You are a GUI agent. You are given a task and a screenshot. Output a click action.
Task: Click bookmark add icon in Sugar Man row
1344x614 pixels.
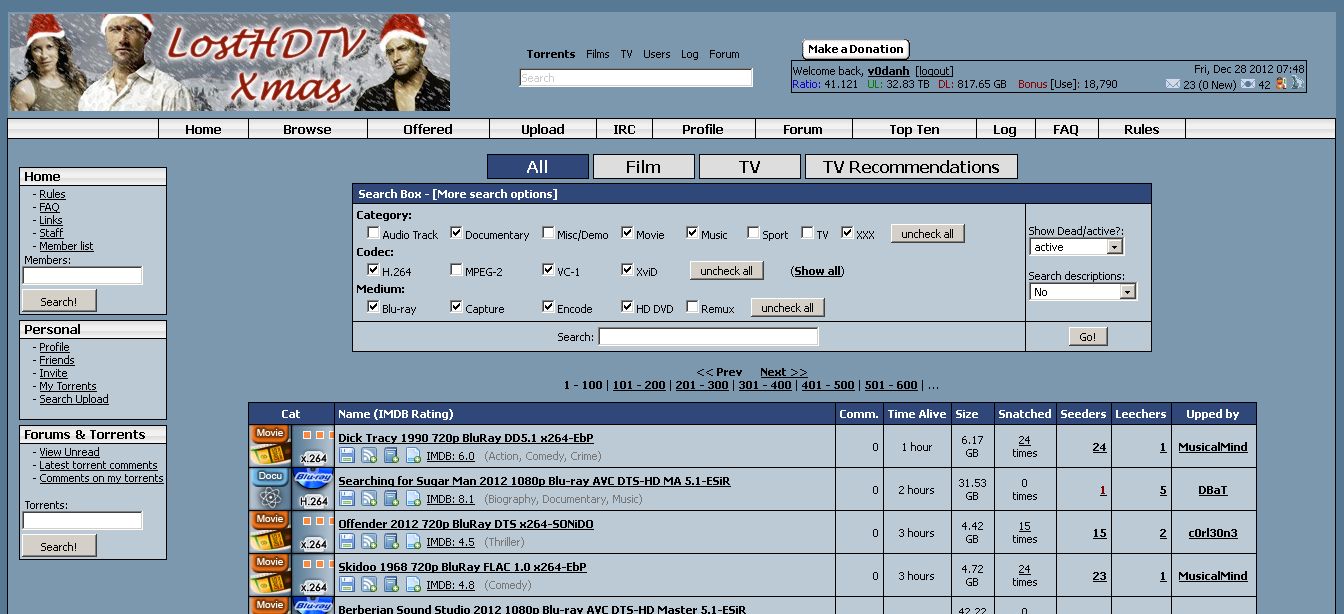[x=391, y=499]
